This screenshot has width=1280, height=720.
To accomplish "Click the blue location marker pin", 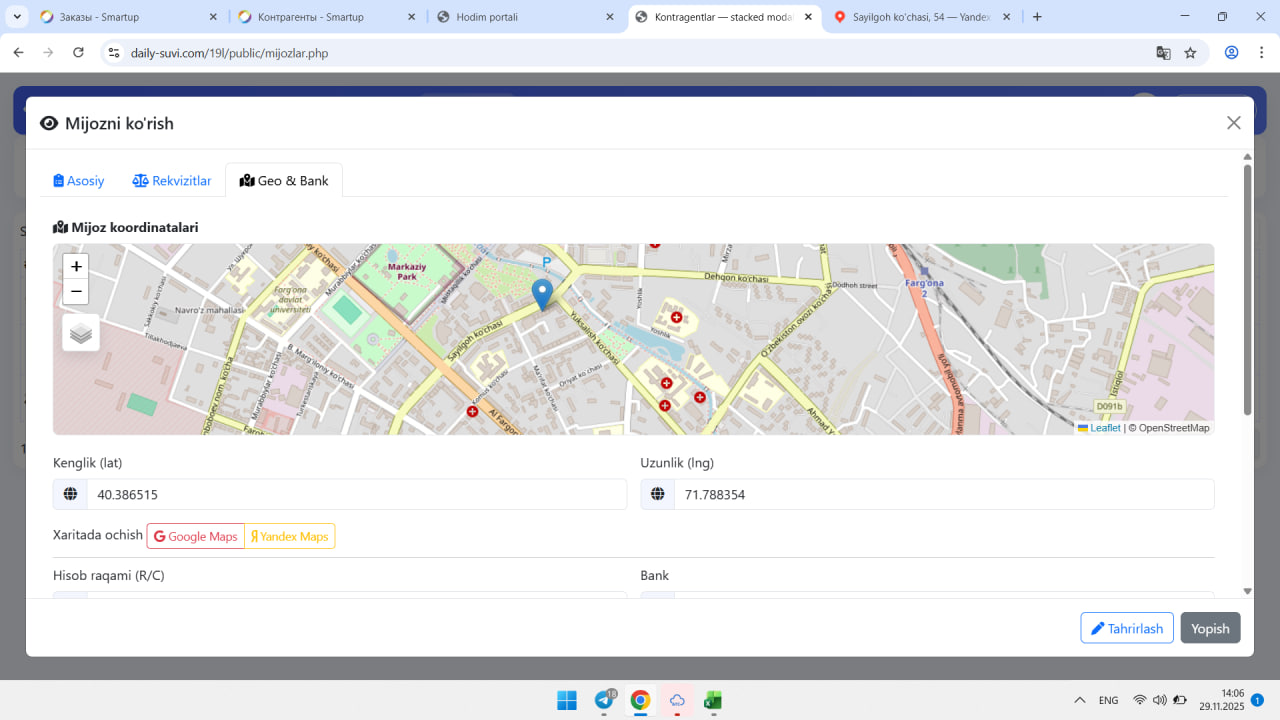I will click(x=542, y=294).
